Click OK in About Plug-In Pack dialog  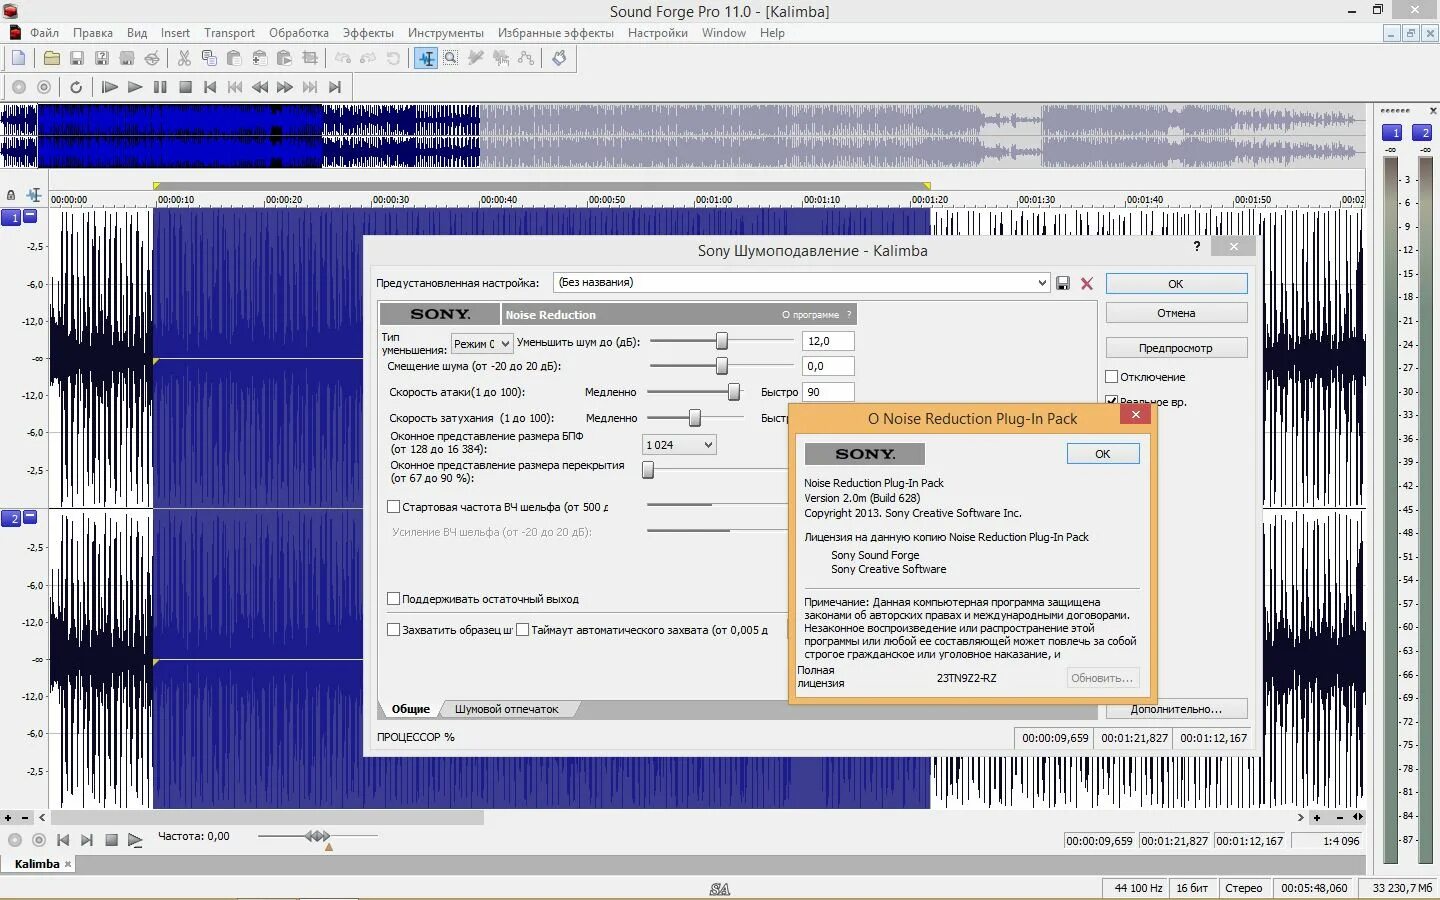click(1102, 454)
